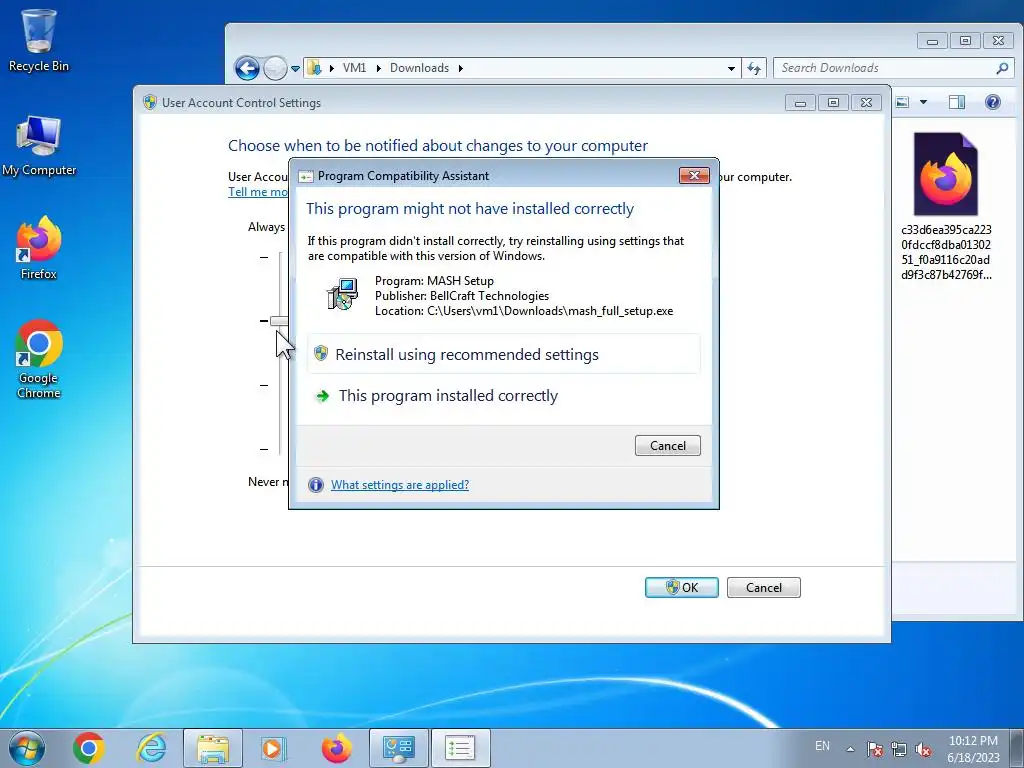Click OK in User Account Control Settings
This screenshot has height=768, width=1024.
pos(681,587)
